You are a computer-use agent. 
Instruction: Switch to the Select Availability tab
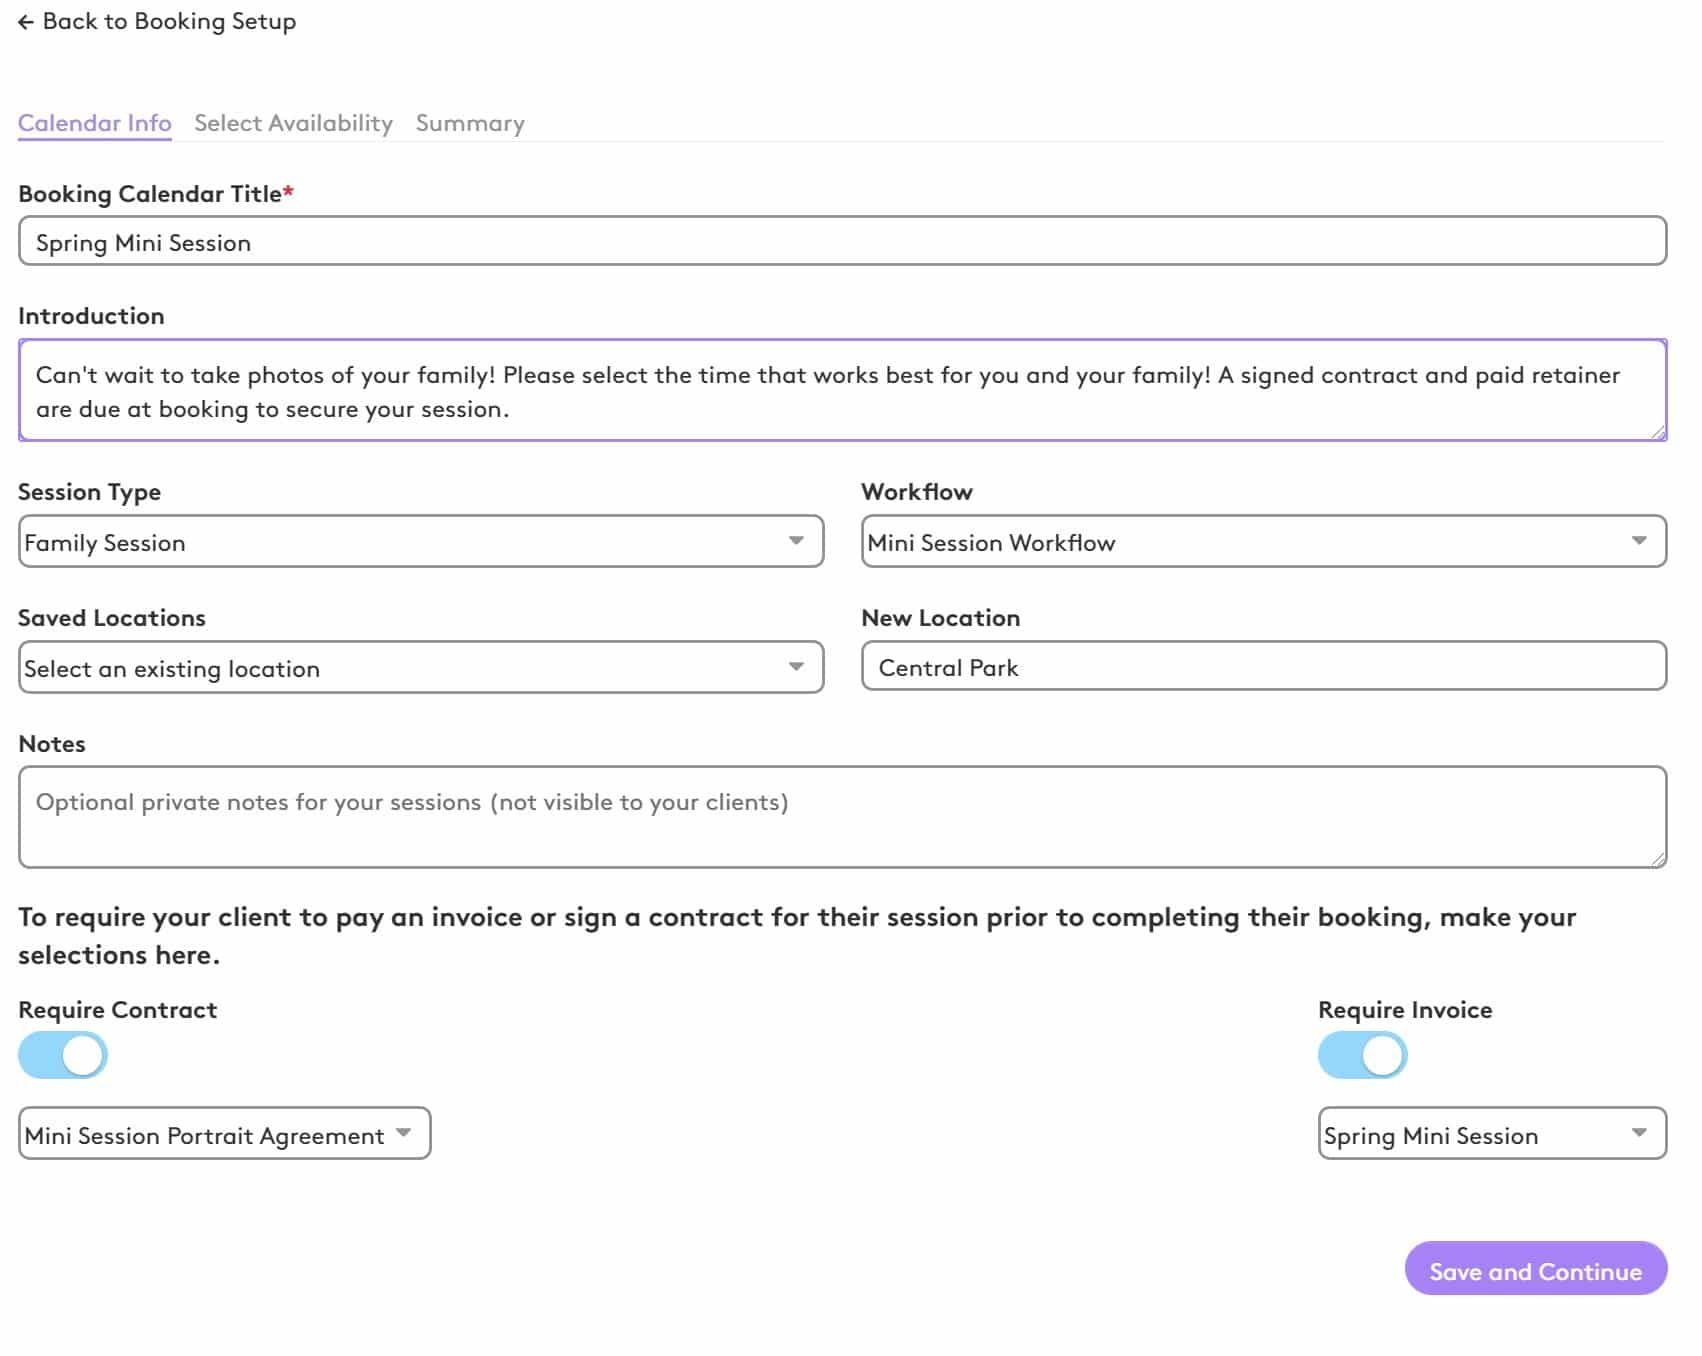[293, 123]
